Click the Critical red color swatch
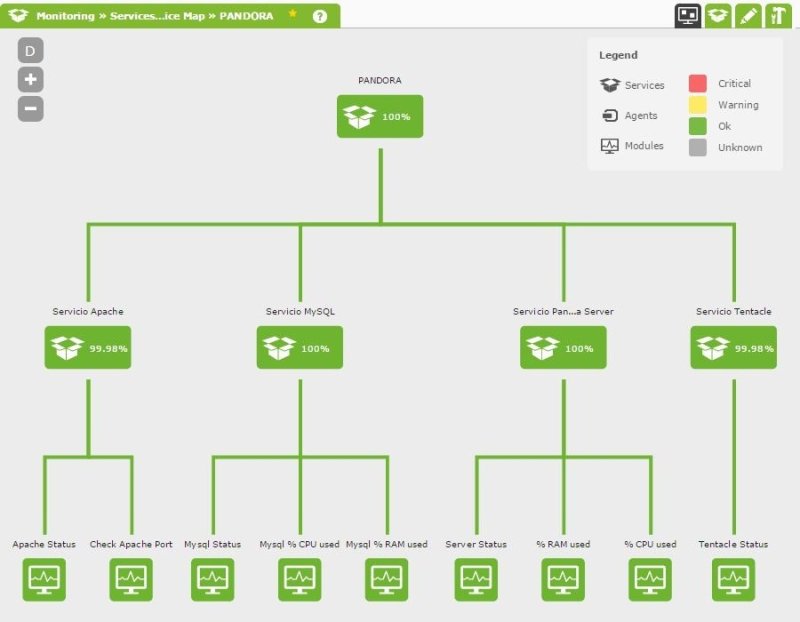 pyautogui.click(x=697, y=83)
